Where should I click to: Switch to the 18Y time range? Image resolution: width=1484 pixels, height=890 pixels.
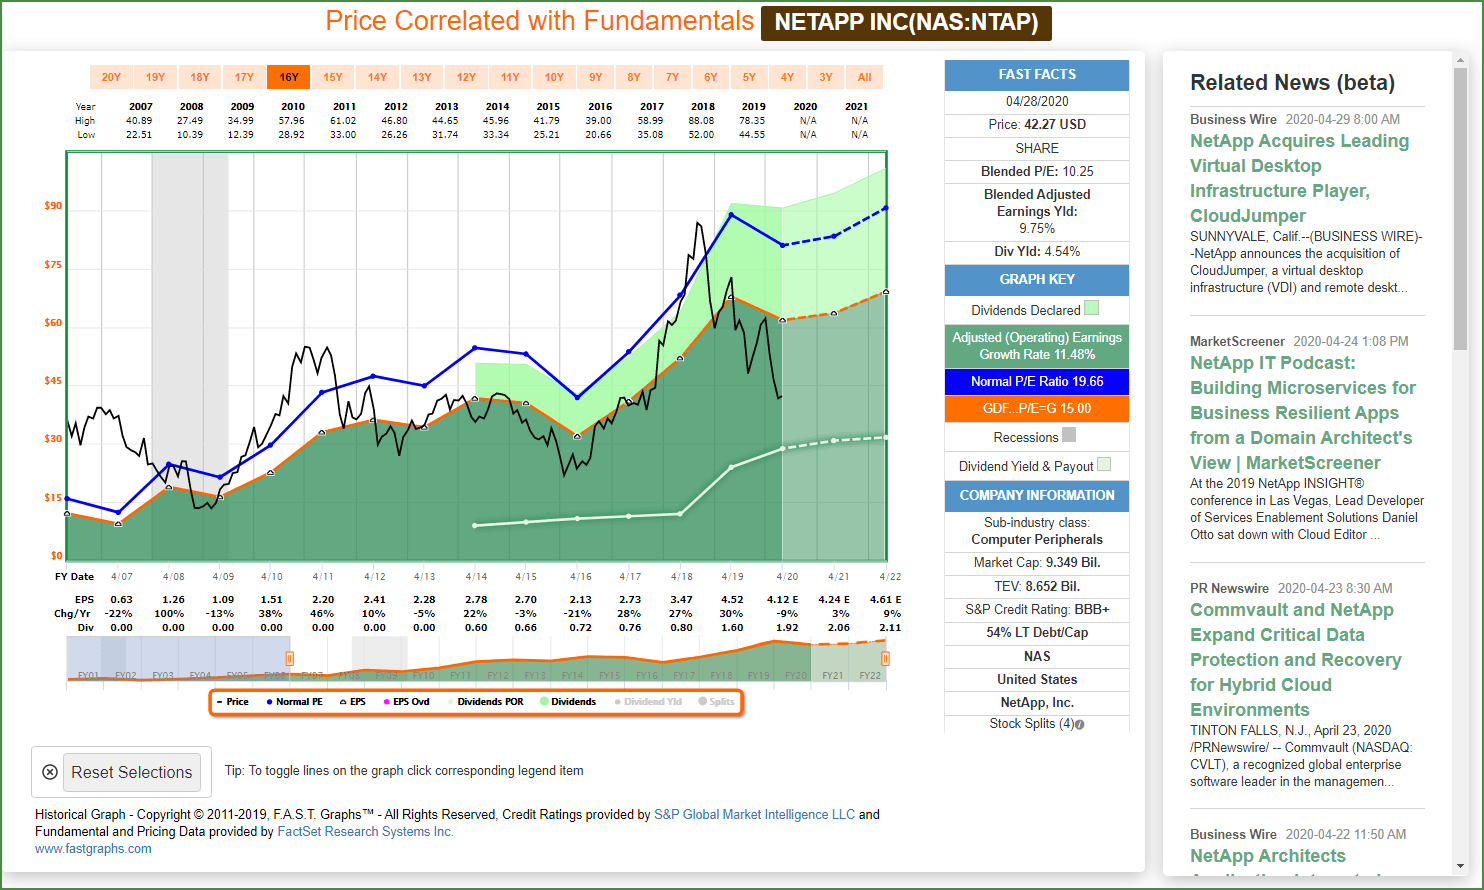tap(200, 77)
